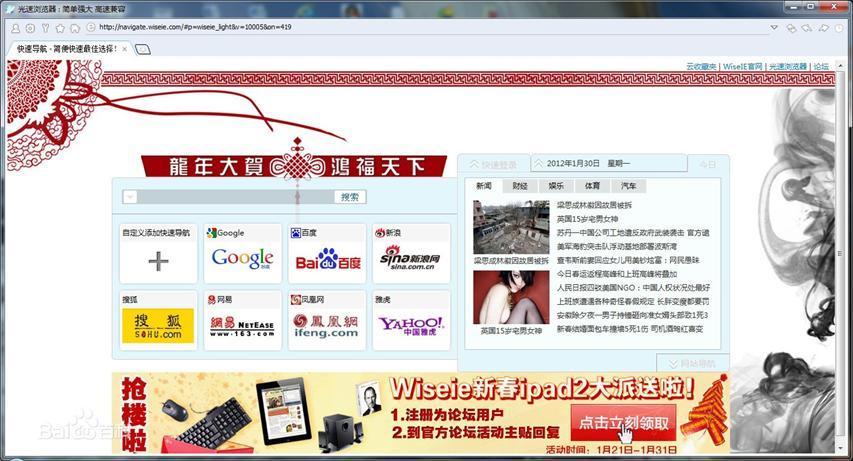Open the ifeng 凤凰网 quick-dial tile
The width and height of the screenshot is (853, 461).
click(327, 321)
